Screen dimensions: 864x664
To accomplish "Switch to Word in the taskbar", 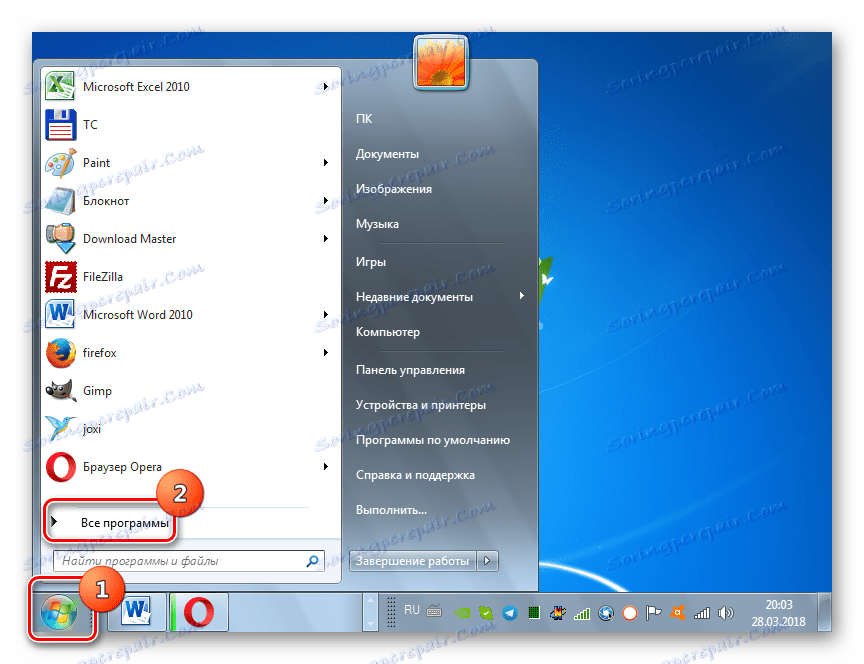I will click(x=137, y=612).
